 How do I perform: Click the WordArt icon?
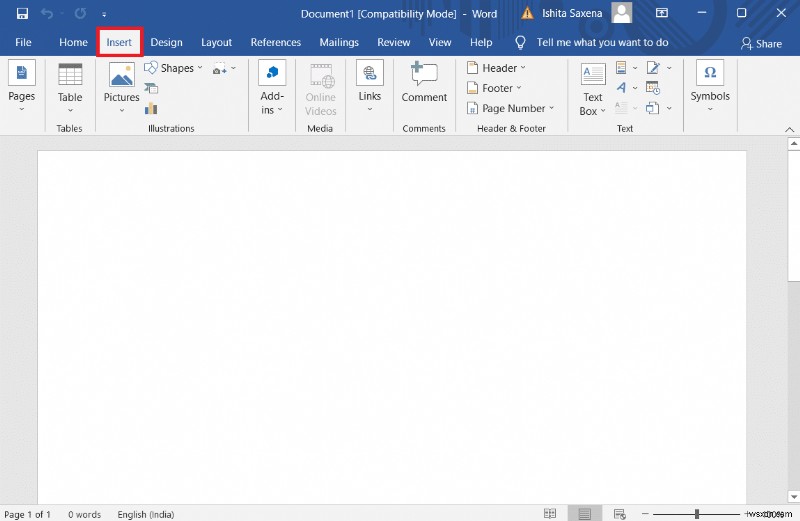pyautogui.click(x=621, y=88)
